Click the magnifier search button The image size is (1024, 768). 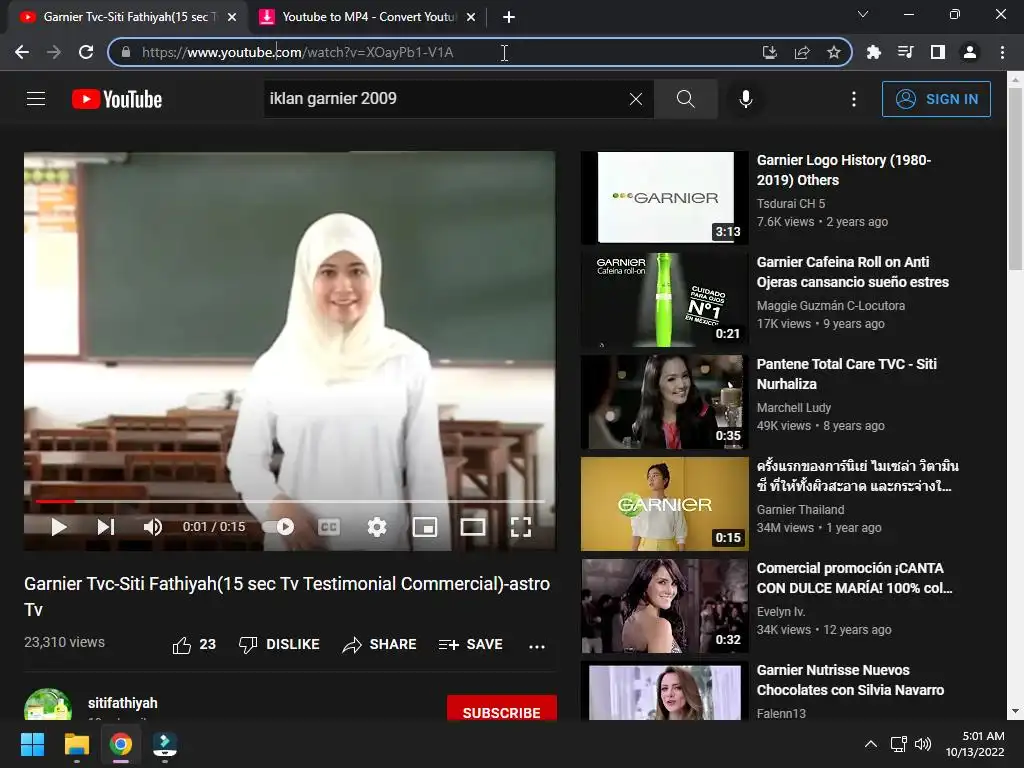tap(686, 99)
